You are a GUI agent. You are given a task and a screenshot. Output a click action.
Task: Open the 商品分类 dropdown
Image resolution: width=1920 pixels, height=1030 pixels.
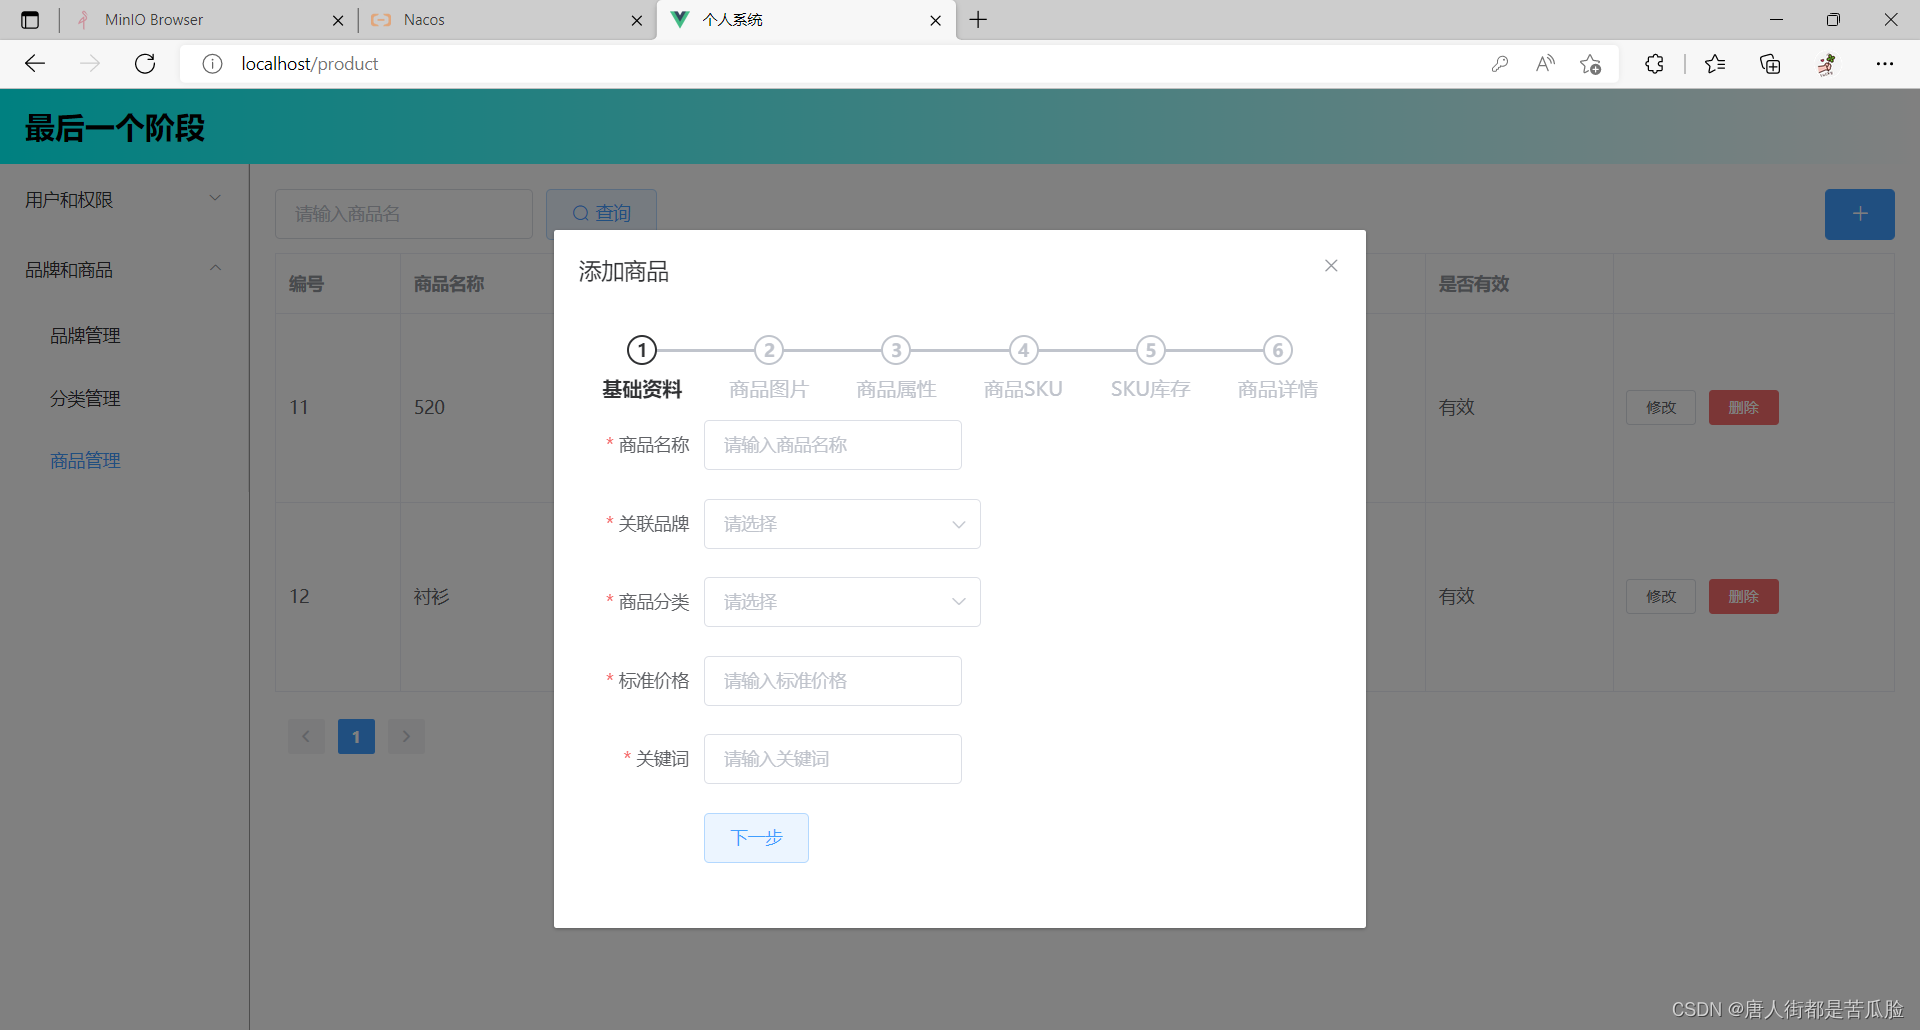(x=842, y=602)
